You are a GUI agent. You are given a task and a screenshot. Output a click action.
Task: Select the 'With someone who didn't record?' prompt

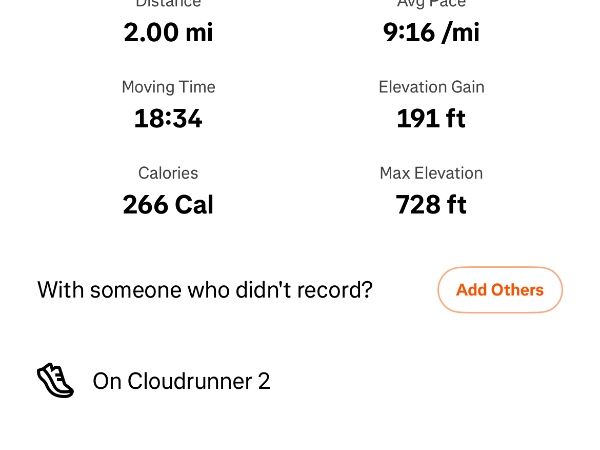click(x=205, y=290)
